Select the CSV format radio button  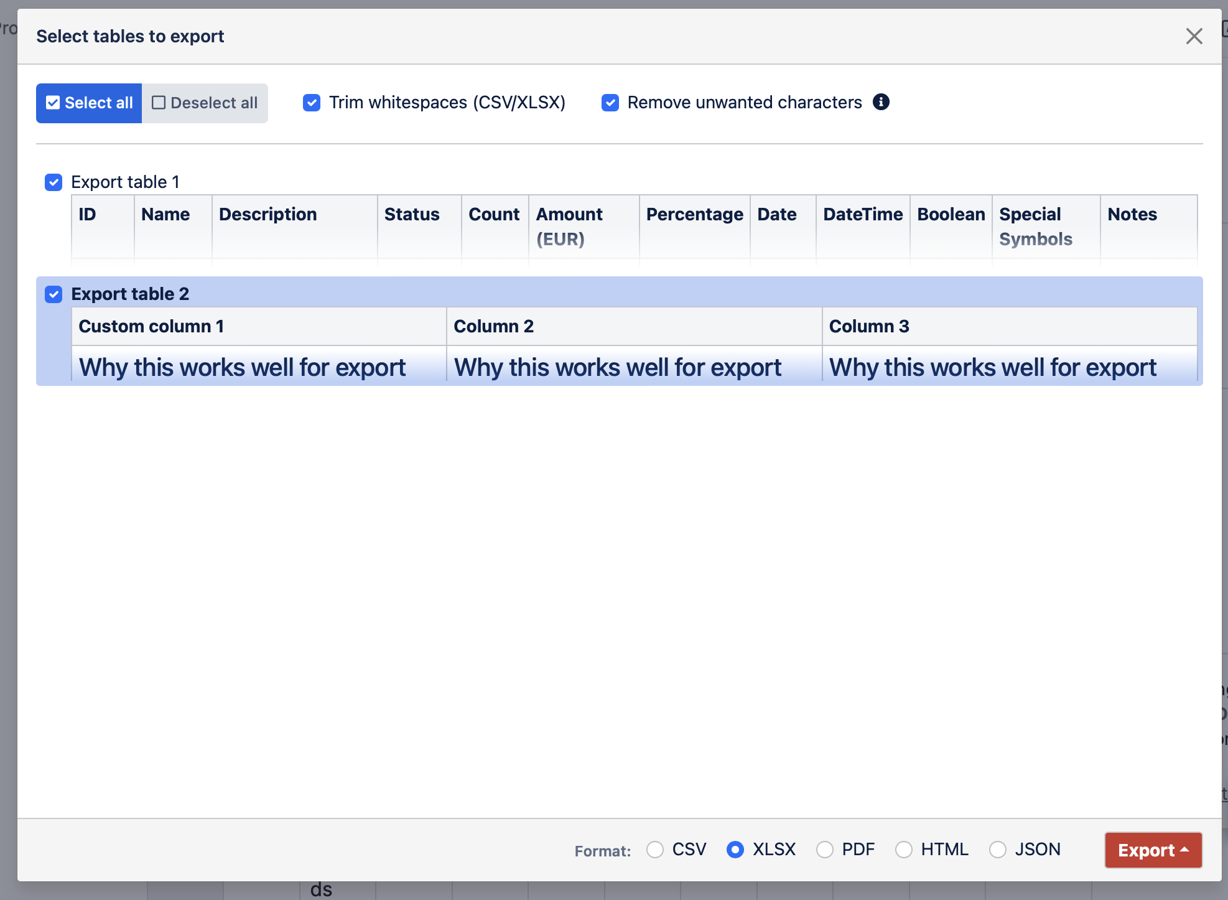click(x=655, y=850)
